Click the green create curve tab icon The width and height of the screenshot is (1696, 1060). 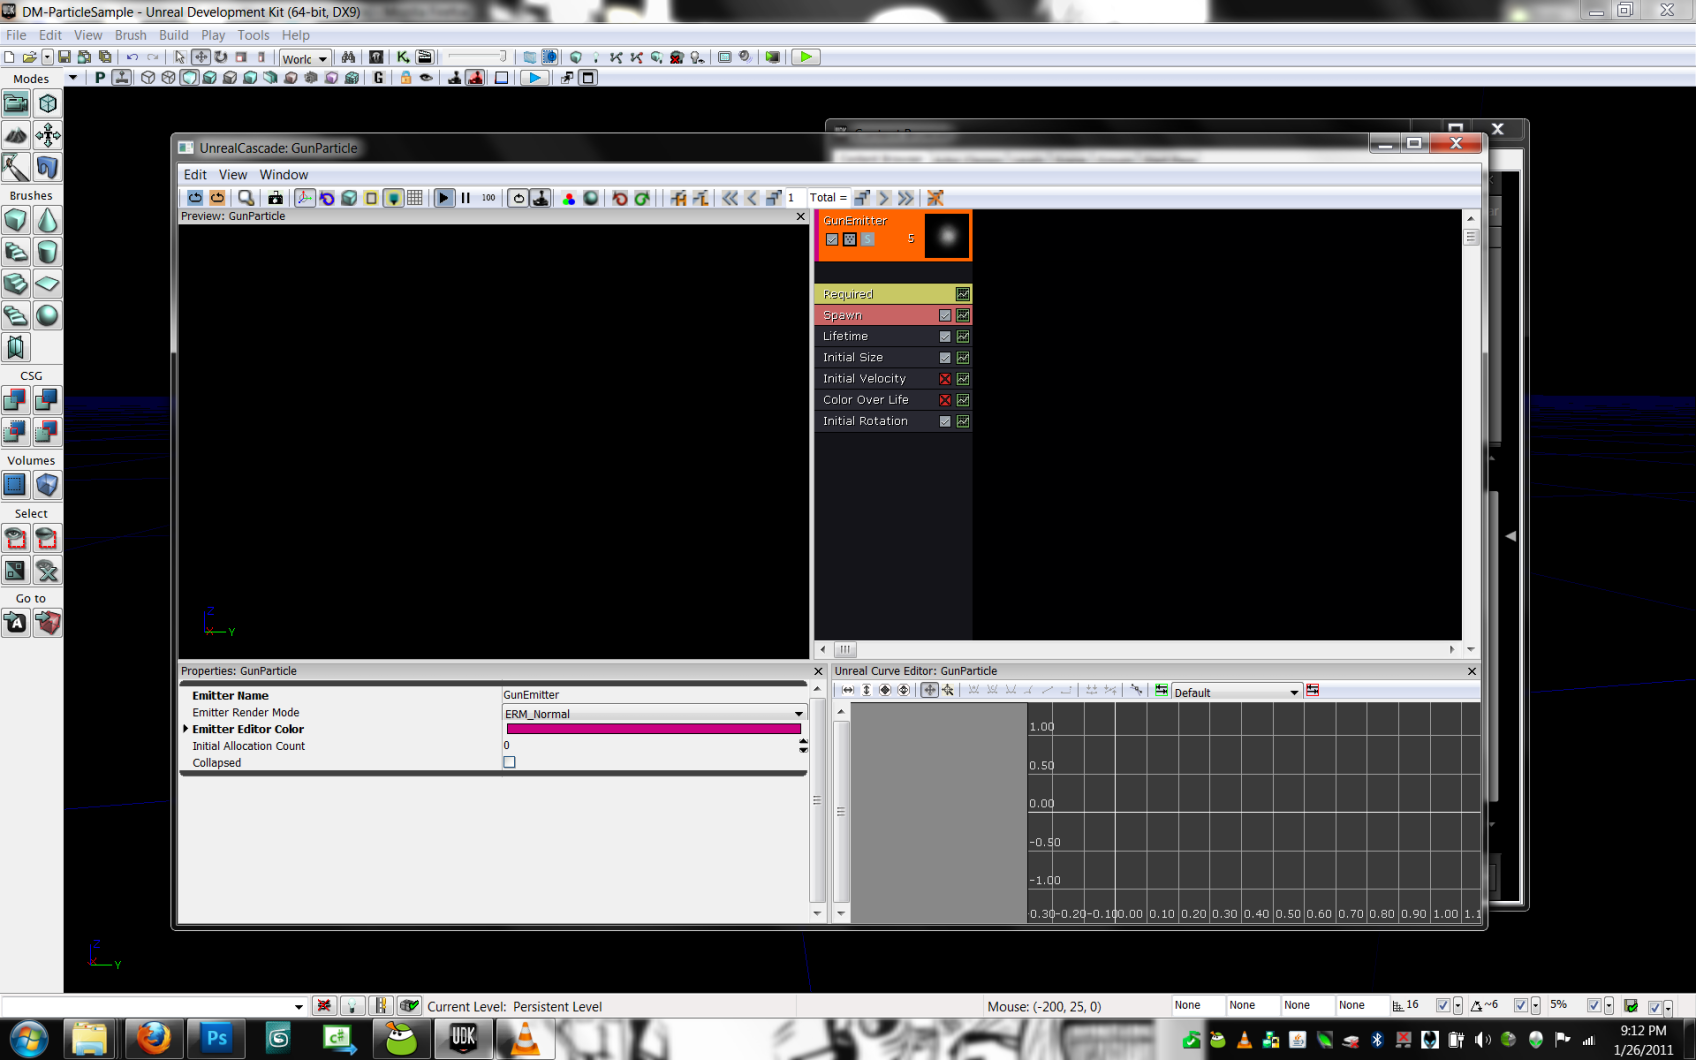tap(1161, 690)
